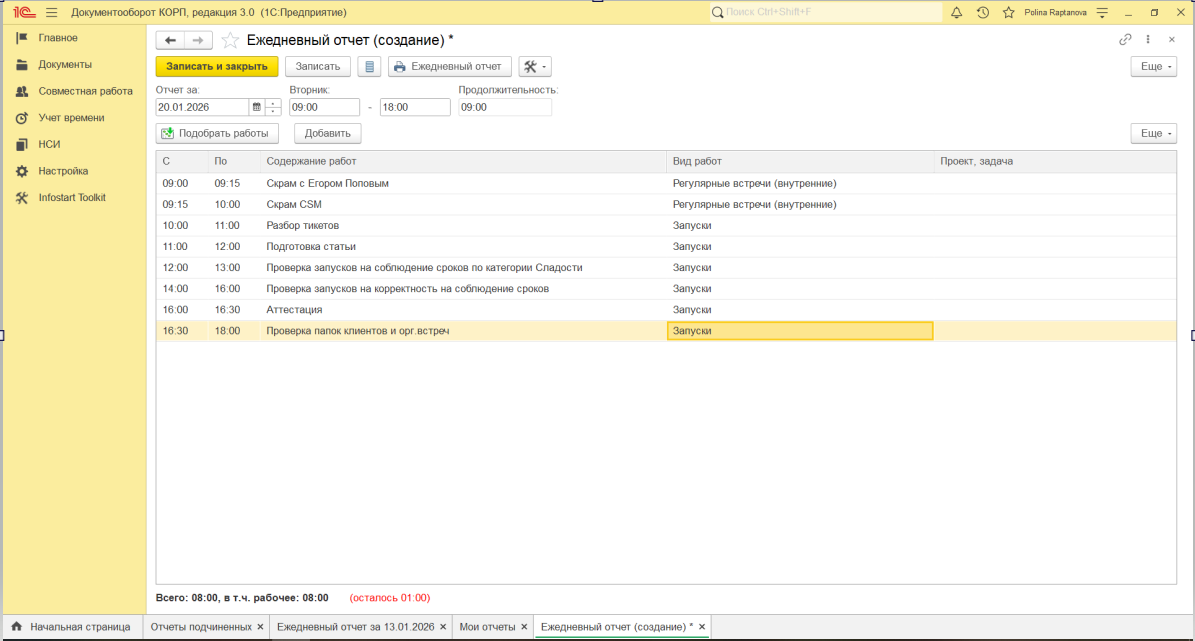
Task: Close the Отчеты подчиненных tab
Action: pyautogui.click(x=260, y=627)
